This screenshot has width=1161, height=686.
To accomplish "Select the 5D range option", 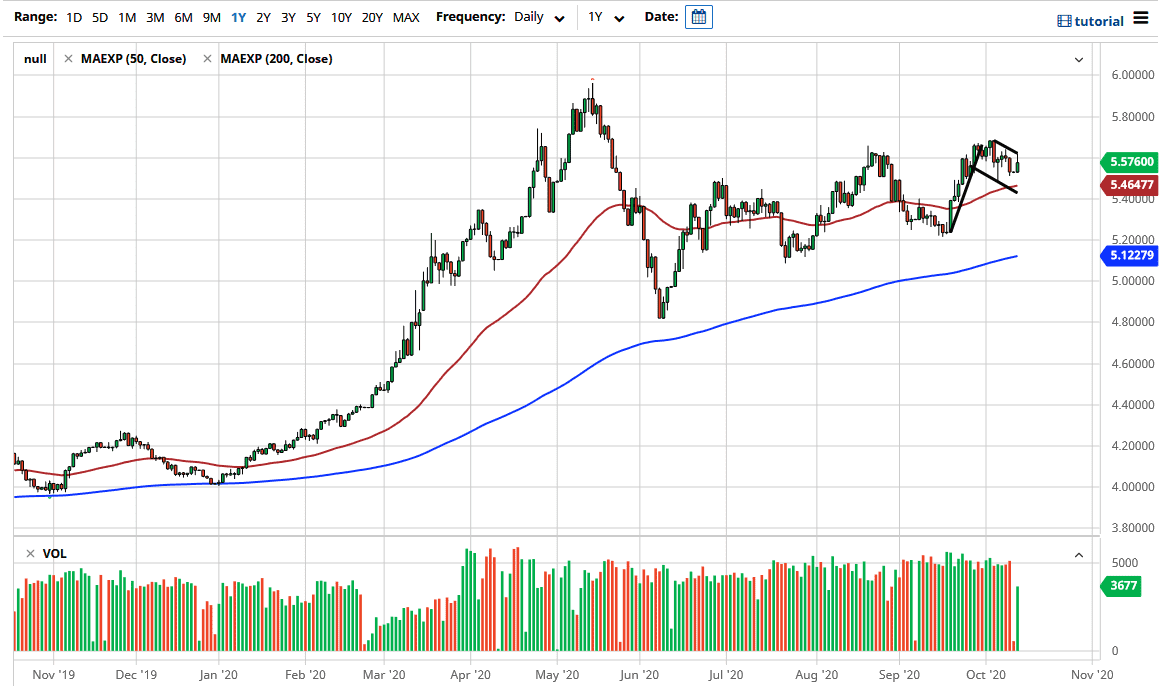I will (x=97, y=17).
